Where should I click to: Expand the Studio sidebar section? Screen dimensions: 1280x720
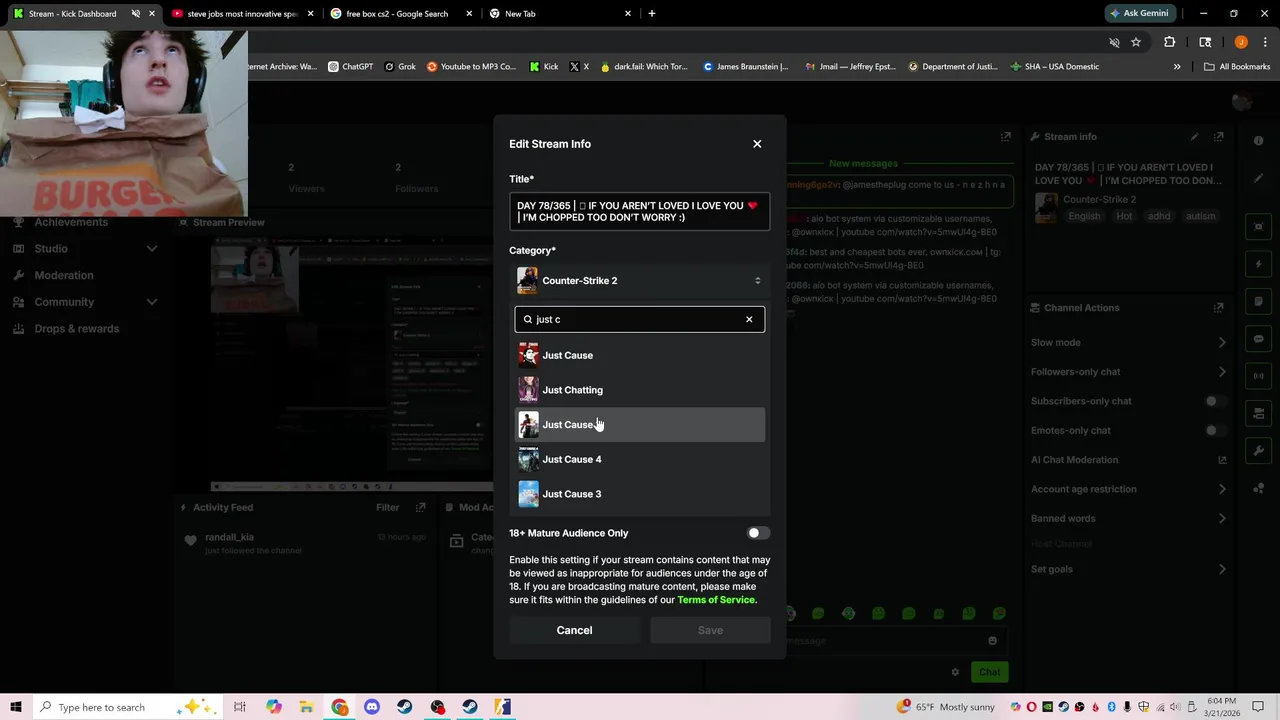tap(152, 248)
